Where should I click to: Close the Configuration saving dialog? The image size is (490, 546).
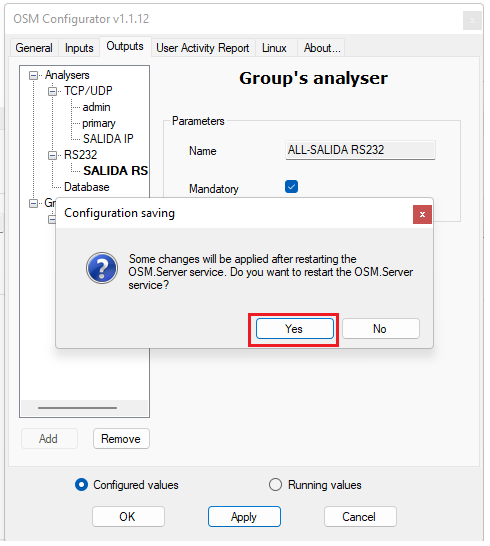pos(422,214)
